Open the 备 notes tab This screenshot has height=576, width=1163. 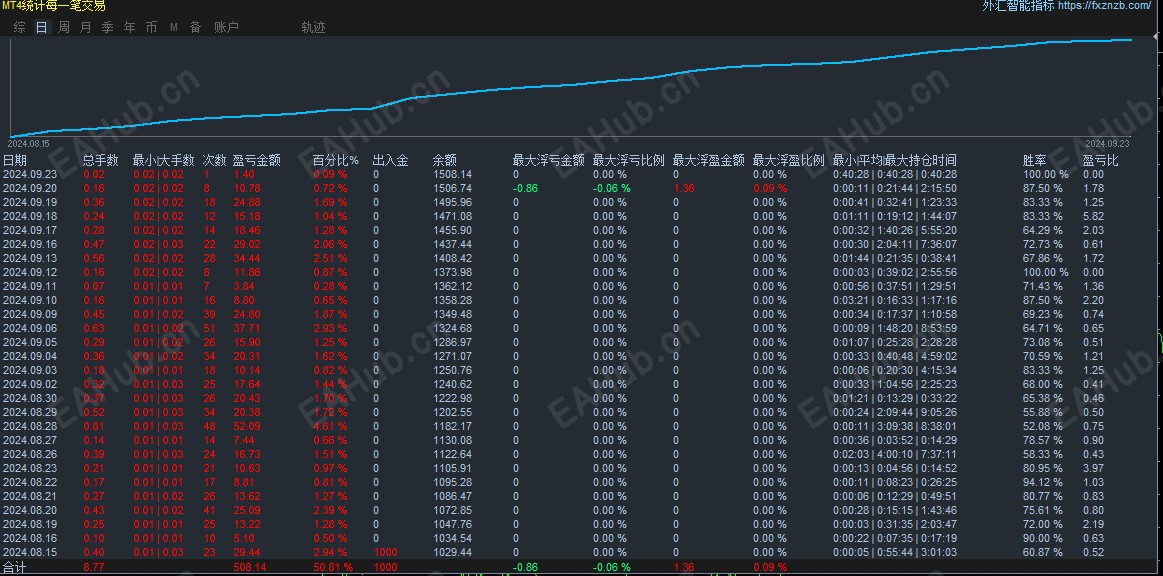pyautogui.click(x=195, y=27)
